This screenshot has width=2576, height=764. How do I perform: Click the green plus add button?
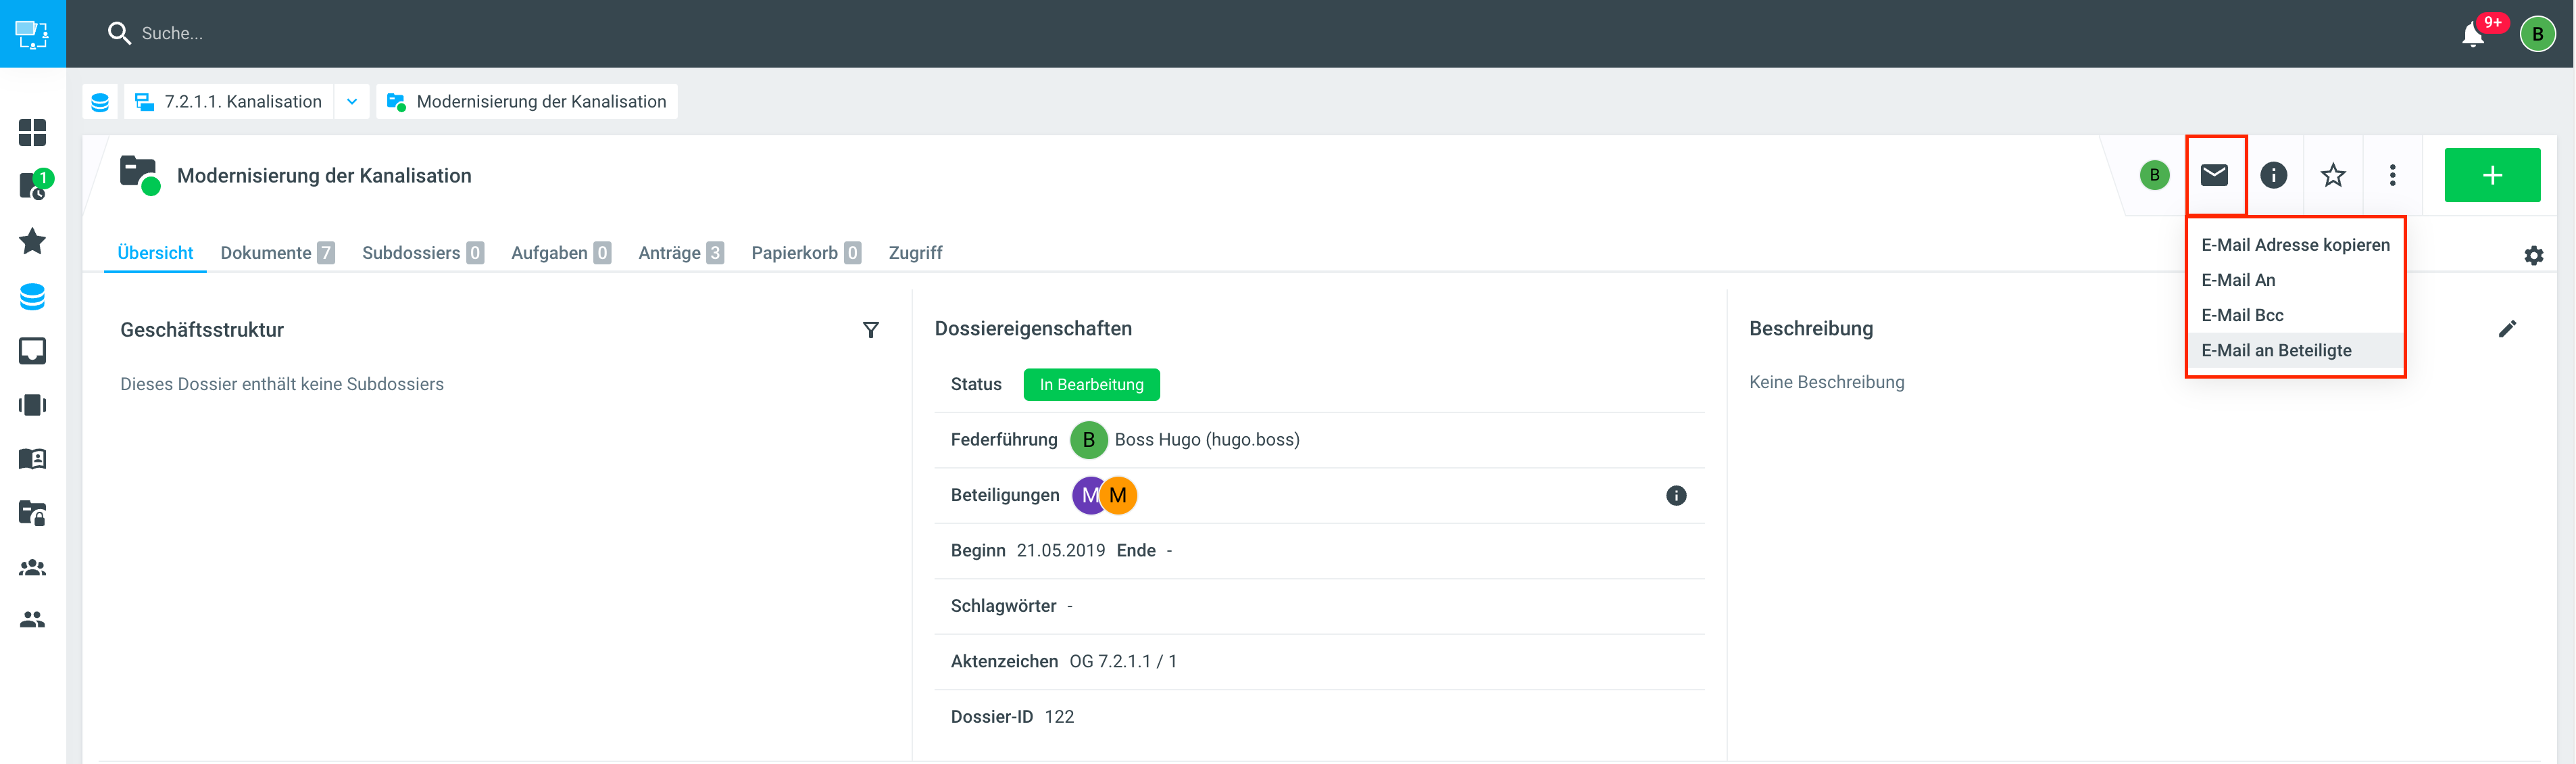(x=2491, y=175)
